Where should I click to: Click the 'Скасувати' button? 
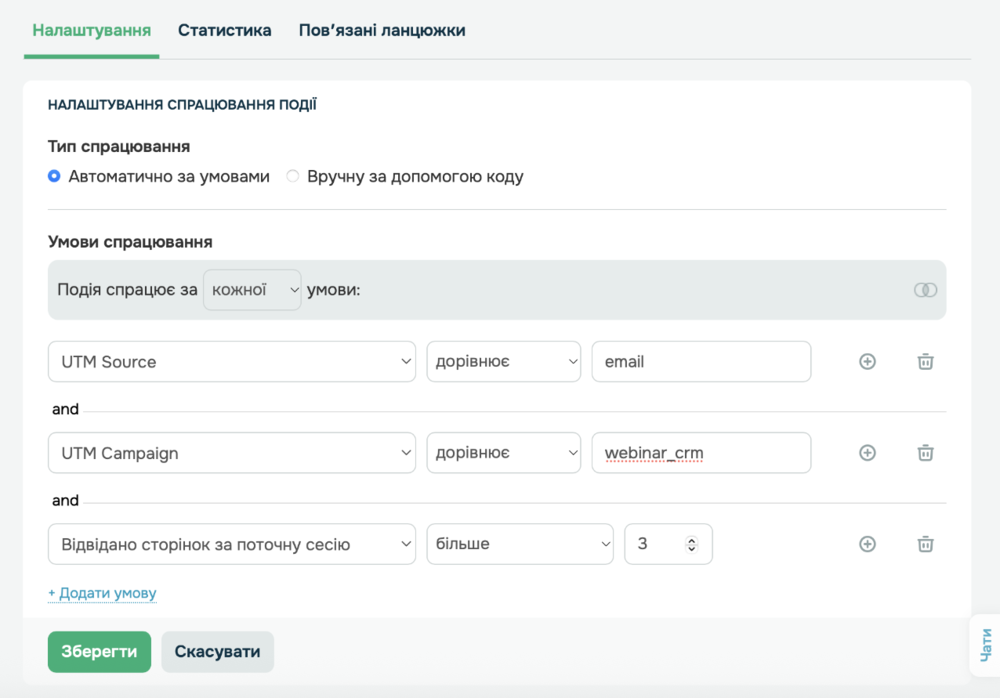(x=217, y=652)
